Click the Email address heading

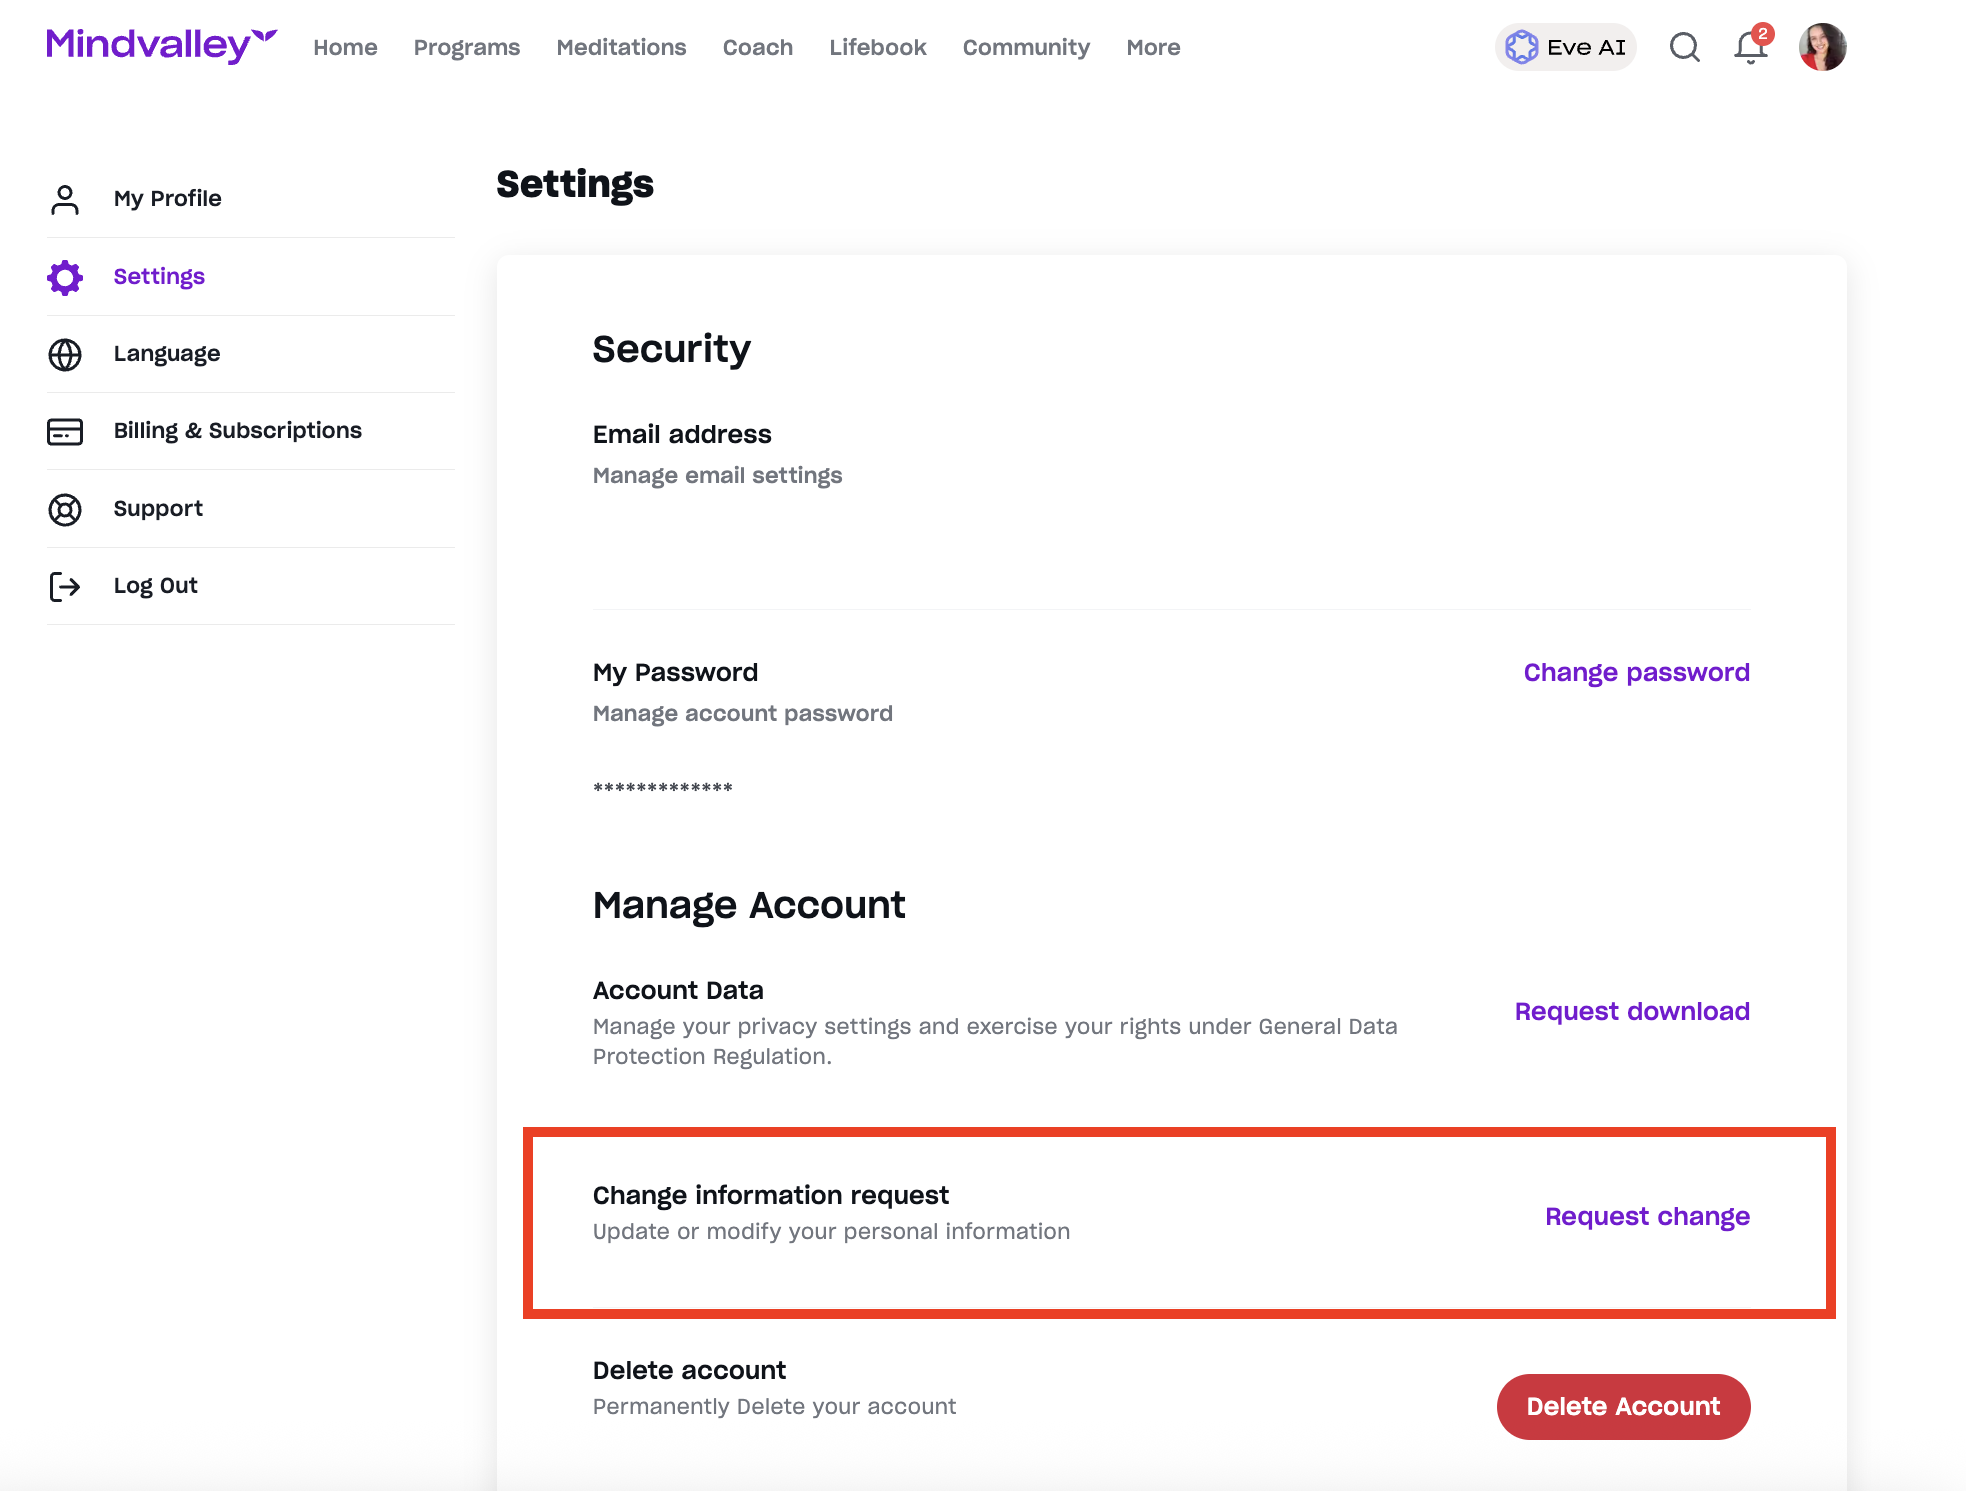[x=682, y=434]
